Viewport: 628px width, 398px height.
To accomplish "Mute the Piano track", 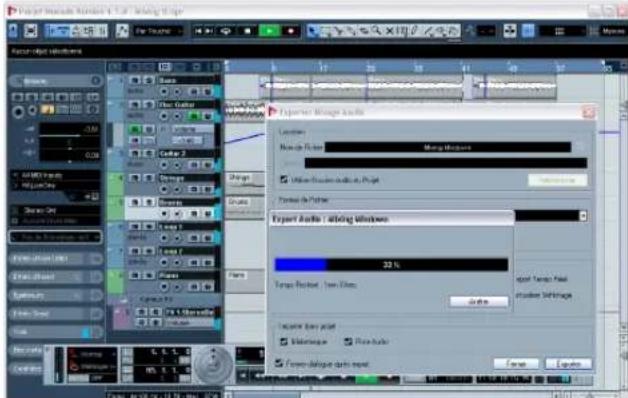I will [135, 275].
